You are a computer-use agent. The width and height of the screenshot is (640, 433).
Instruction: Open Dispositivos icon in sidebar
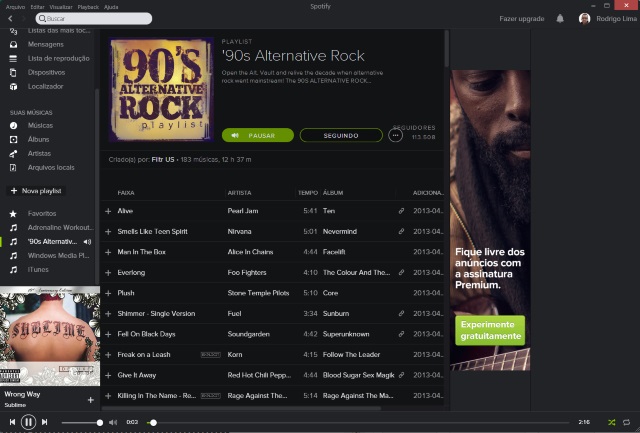[13, 72]
